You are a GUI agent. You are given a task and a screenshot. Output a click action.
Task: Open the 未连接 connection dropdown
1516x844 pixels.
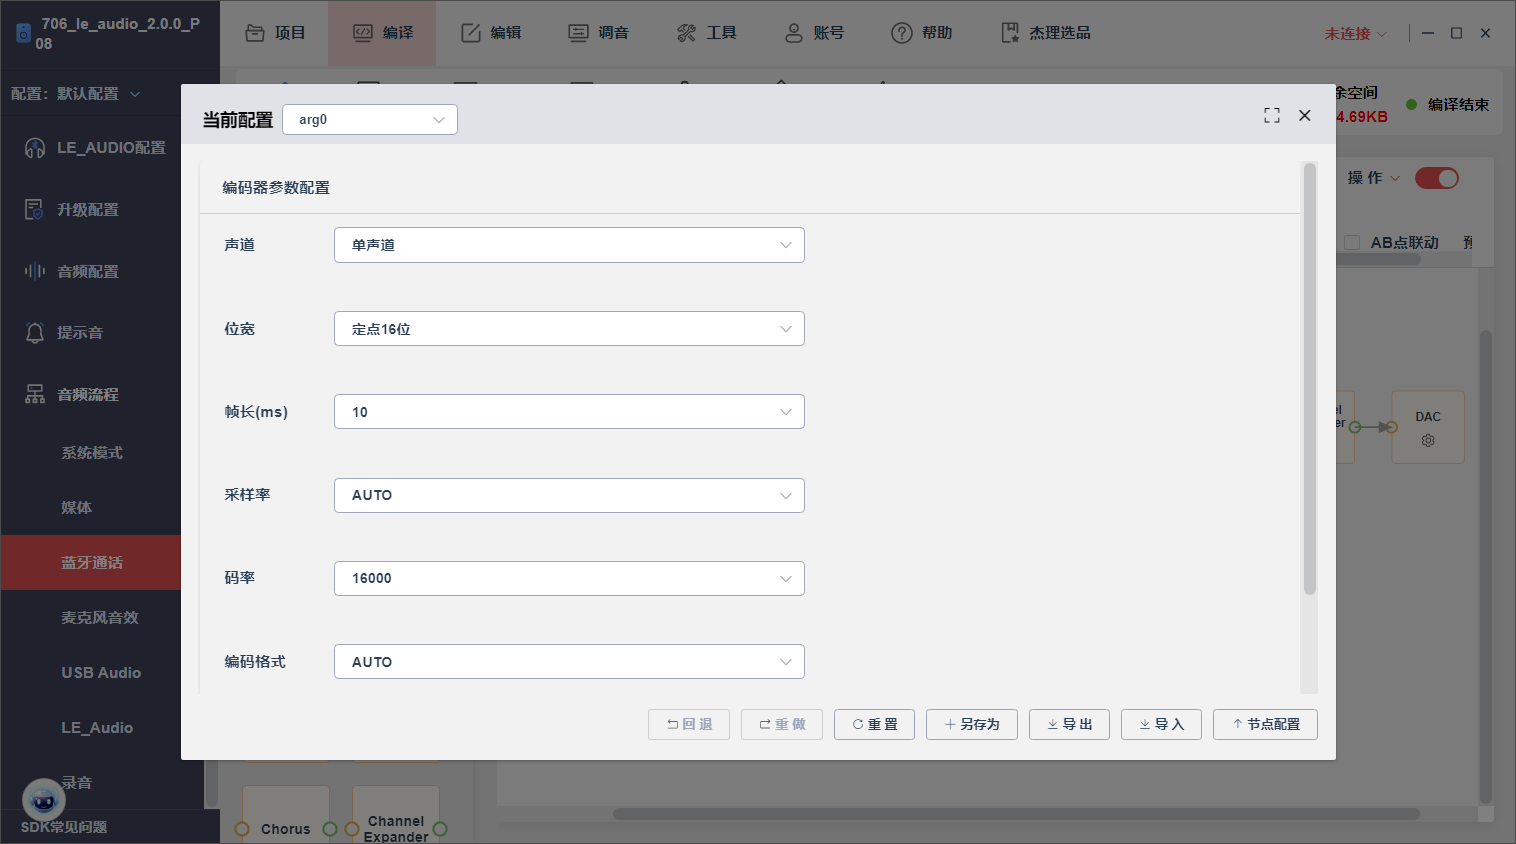point(1356,34)
